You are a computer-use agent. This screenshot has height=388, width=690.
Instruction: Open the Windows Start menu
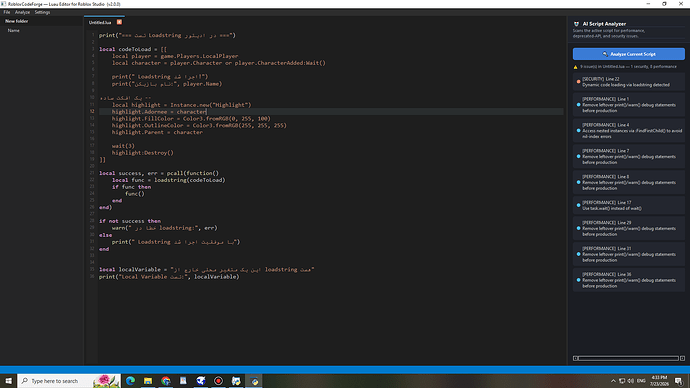click(x=8, y=381)
